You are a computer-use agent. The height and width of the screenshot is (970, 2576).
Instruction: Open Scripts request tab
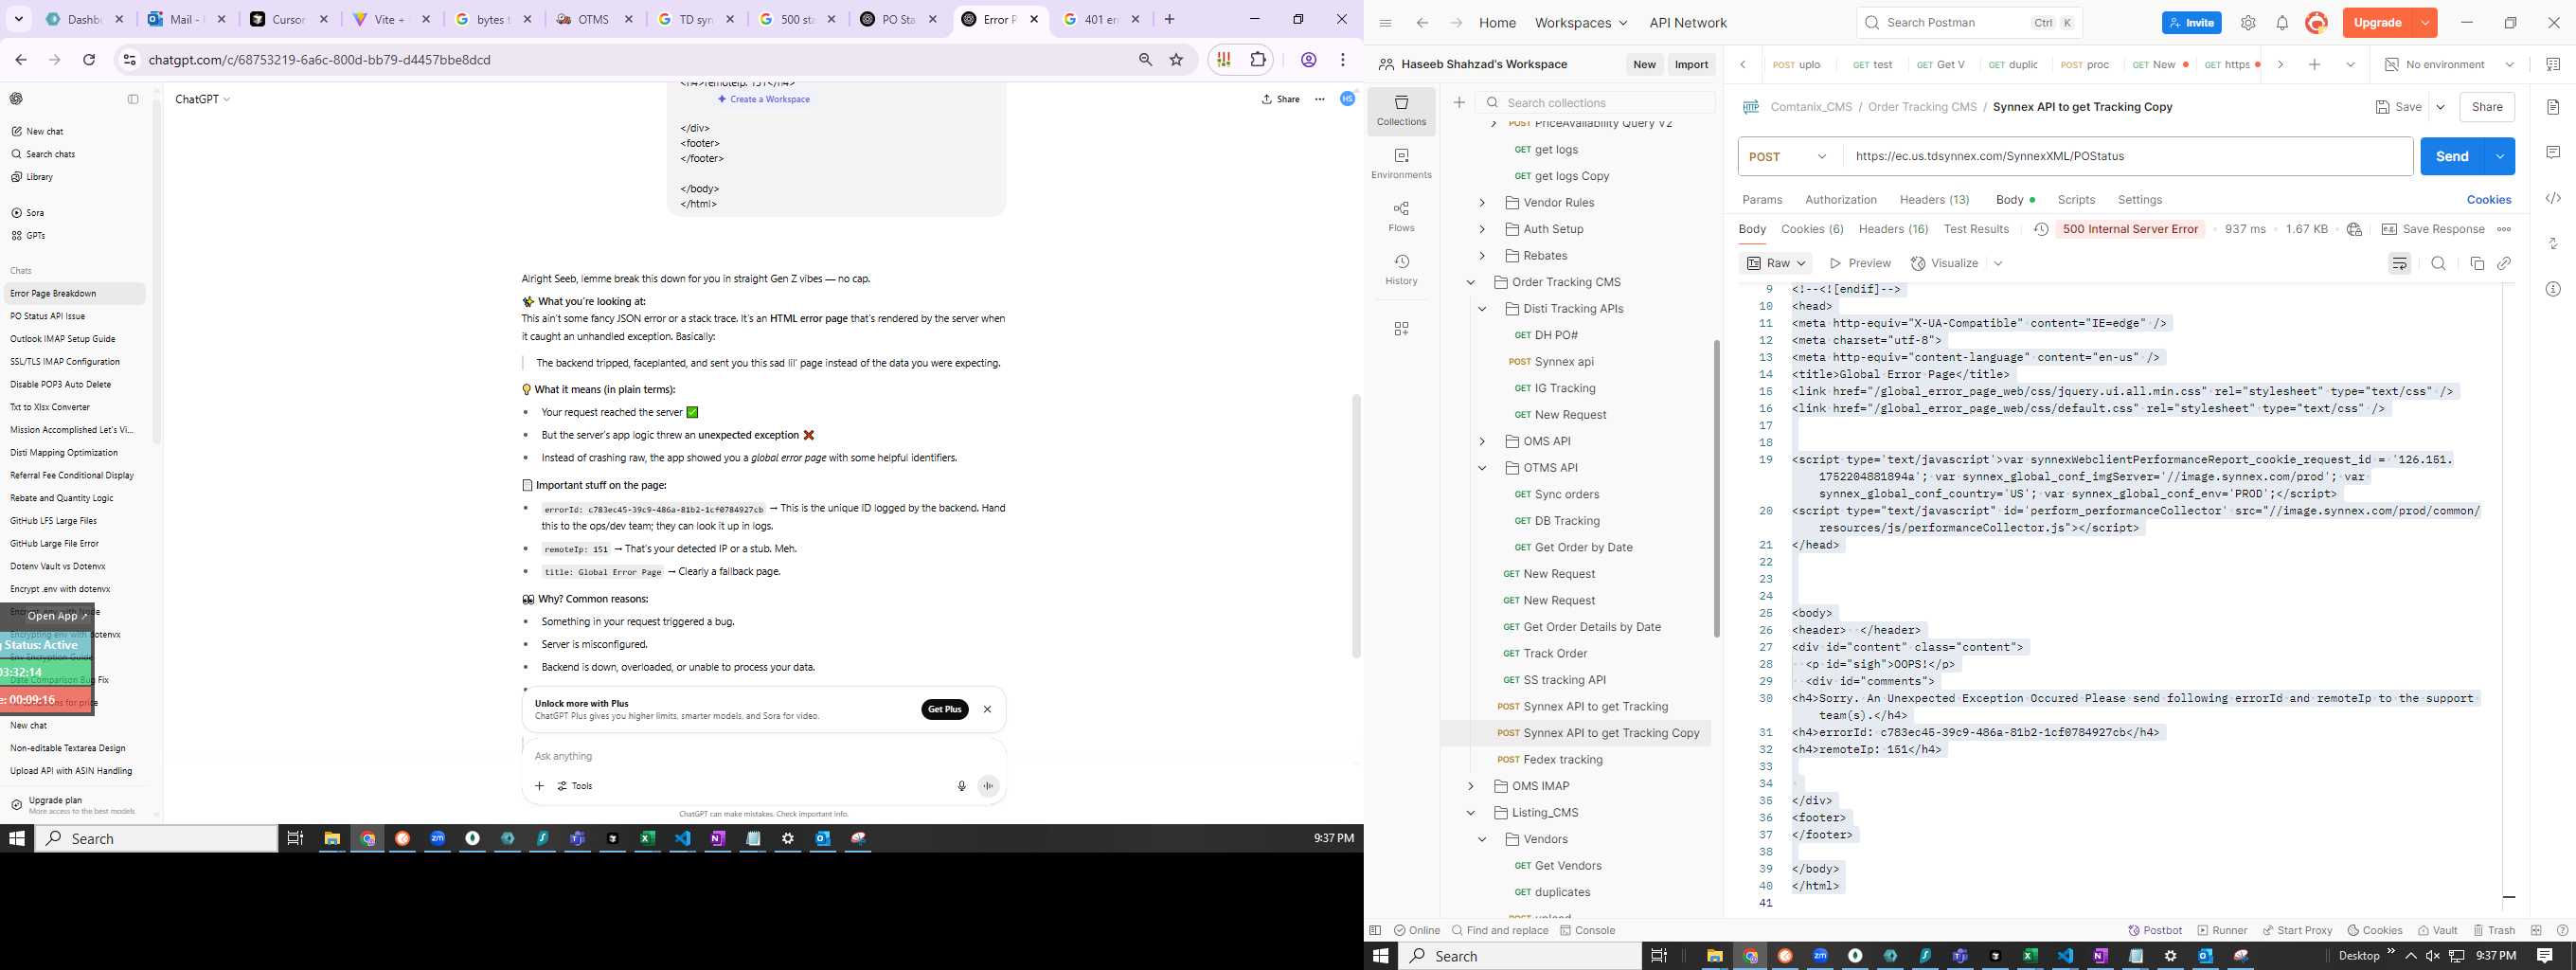[2076, 200]
